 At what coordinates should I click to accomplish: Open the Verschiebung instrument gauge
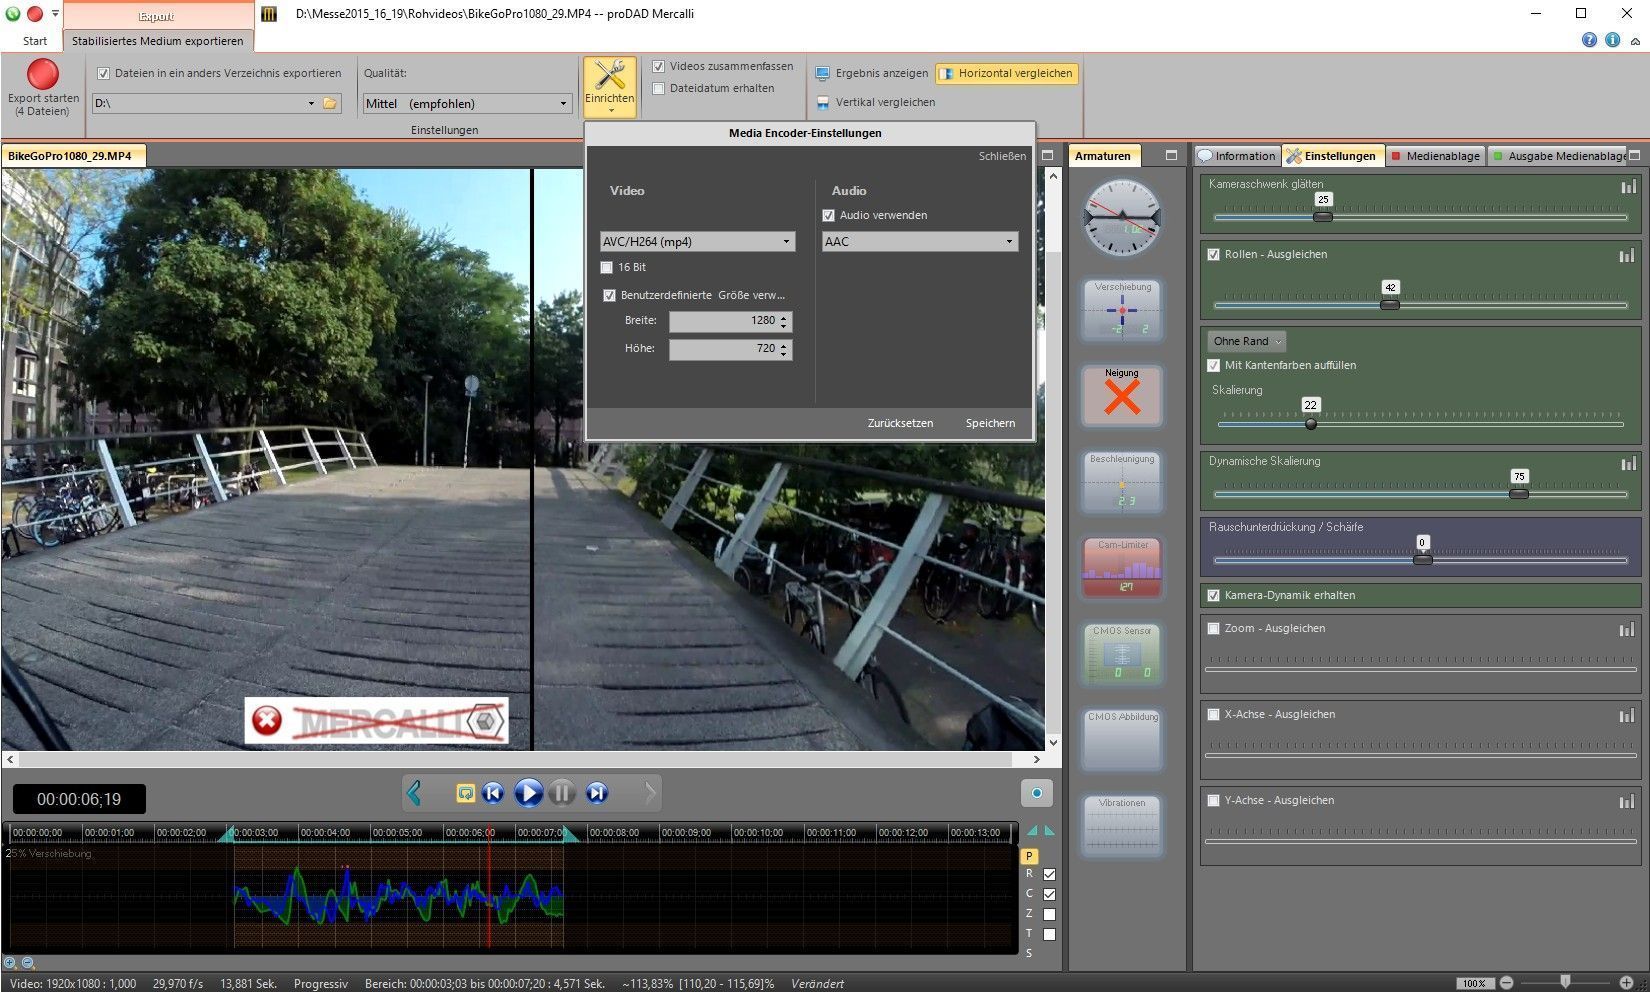1122,310
